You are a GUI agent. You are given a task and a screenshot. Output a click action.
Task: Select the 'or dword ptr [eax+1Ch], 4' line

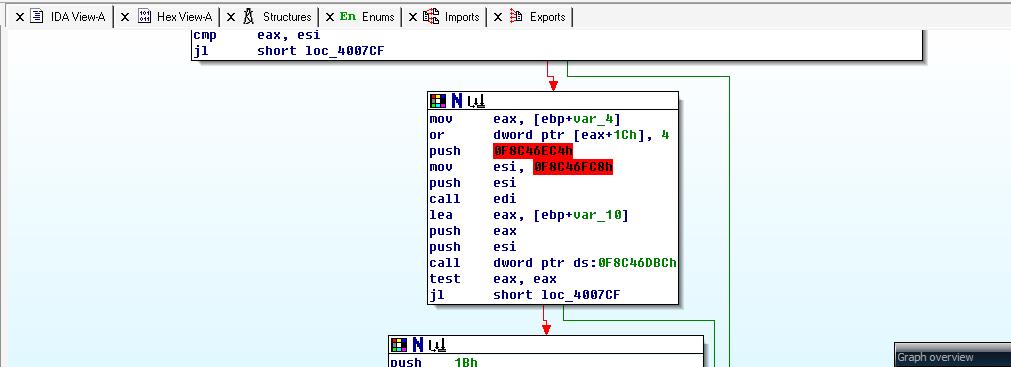[549, 135]
